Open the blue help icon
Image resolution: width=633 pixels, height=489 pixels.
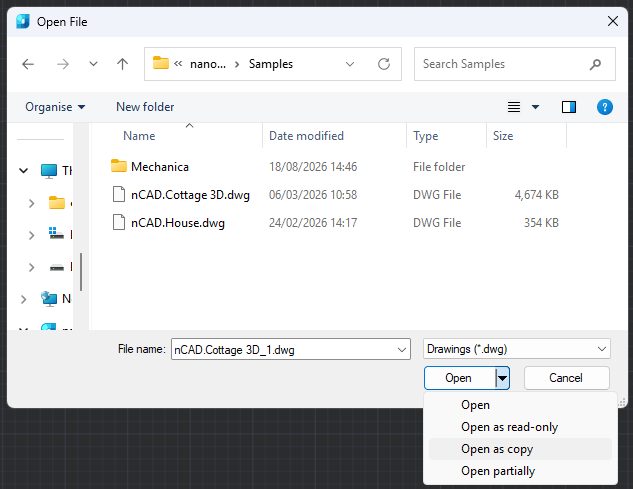(605, 107)
